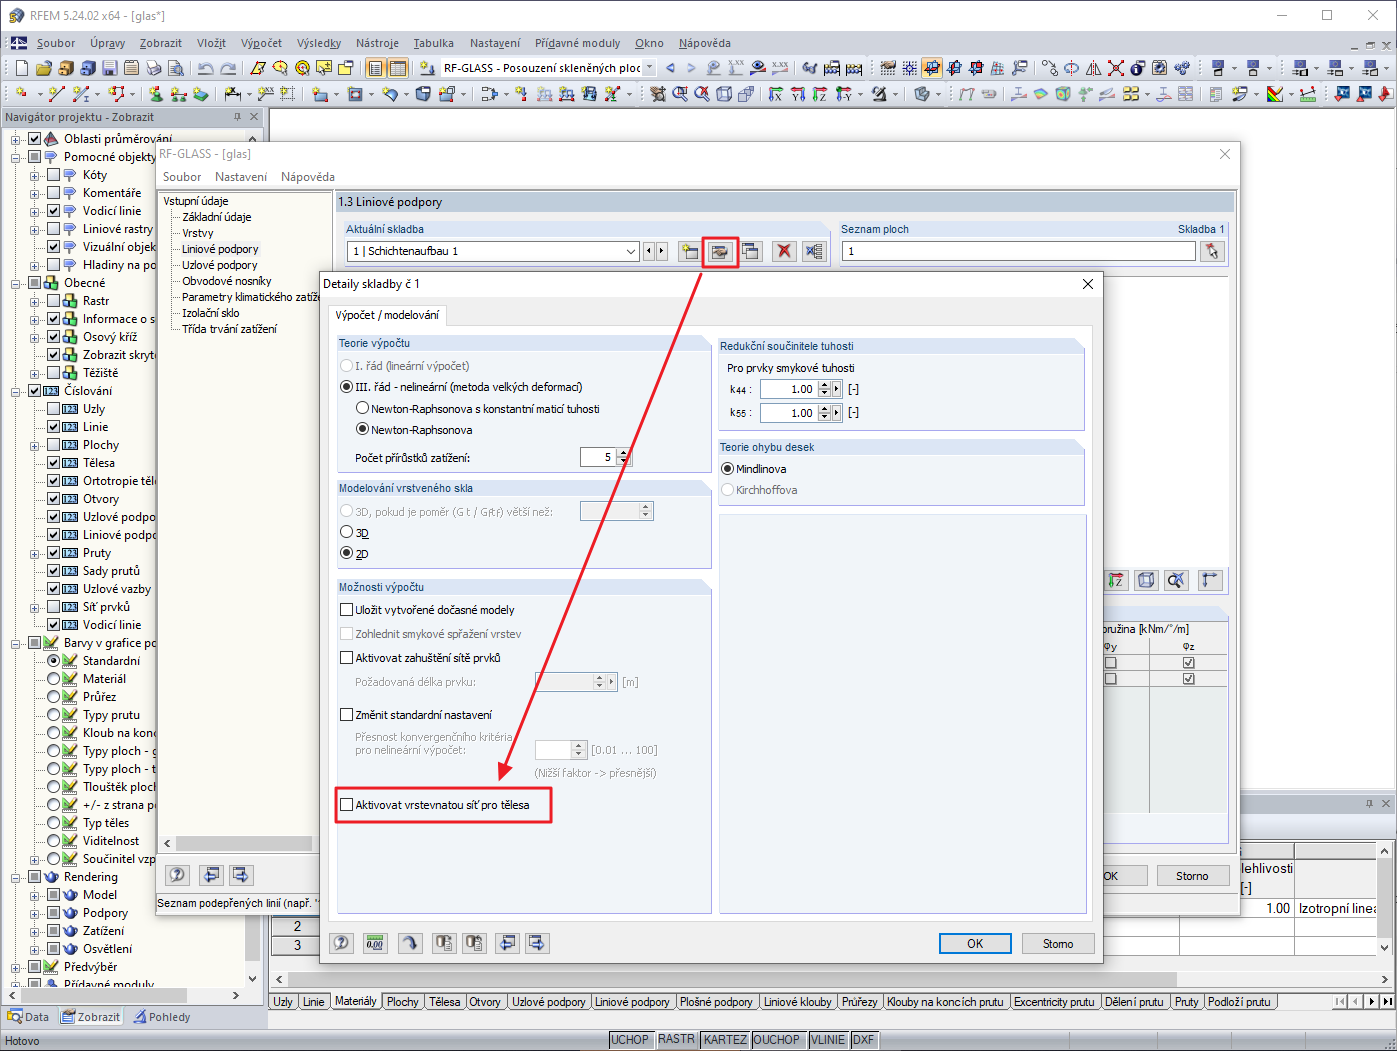The image size is (1397, 1051).
Task: Select Izolační sklo in the input tree
Action: [211, 313]
